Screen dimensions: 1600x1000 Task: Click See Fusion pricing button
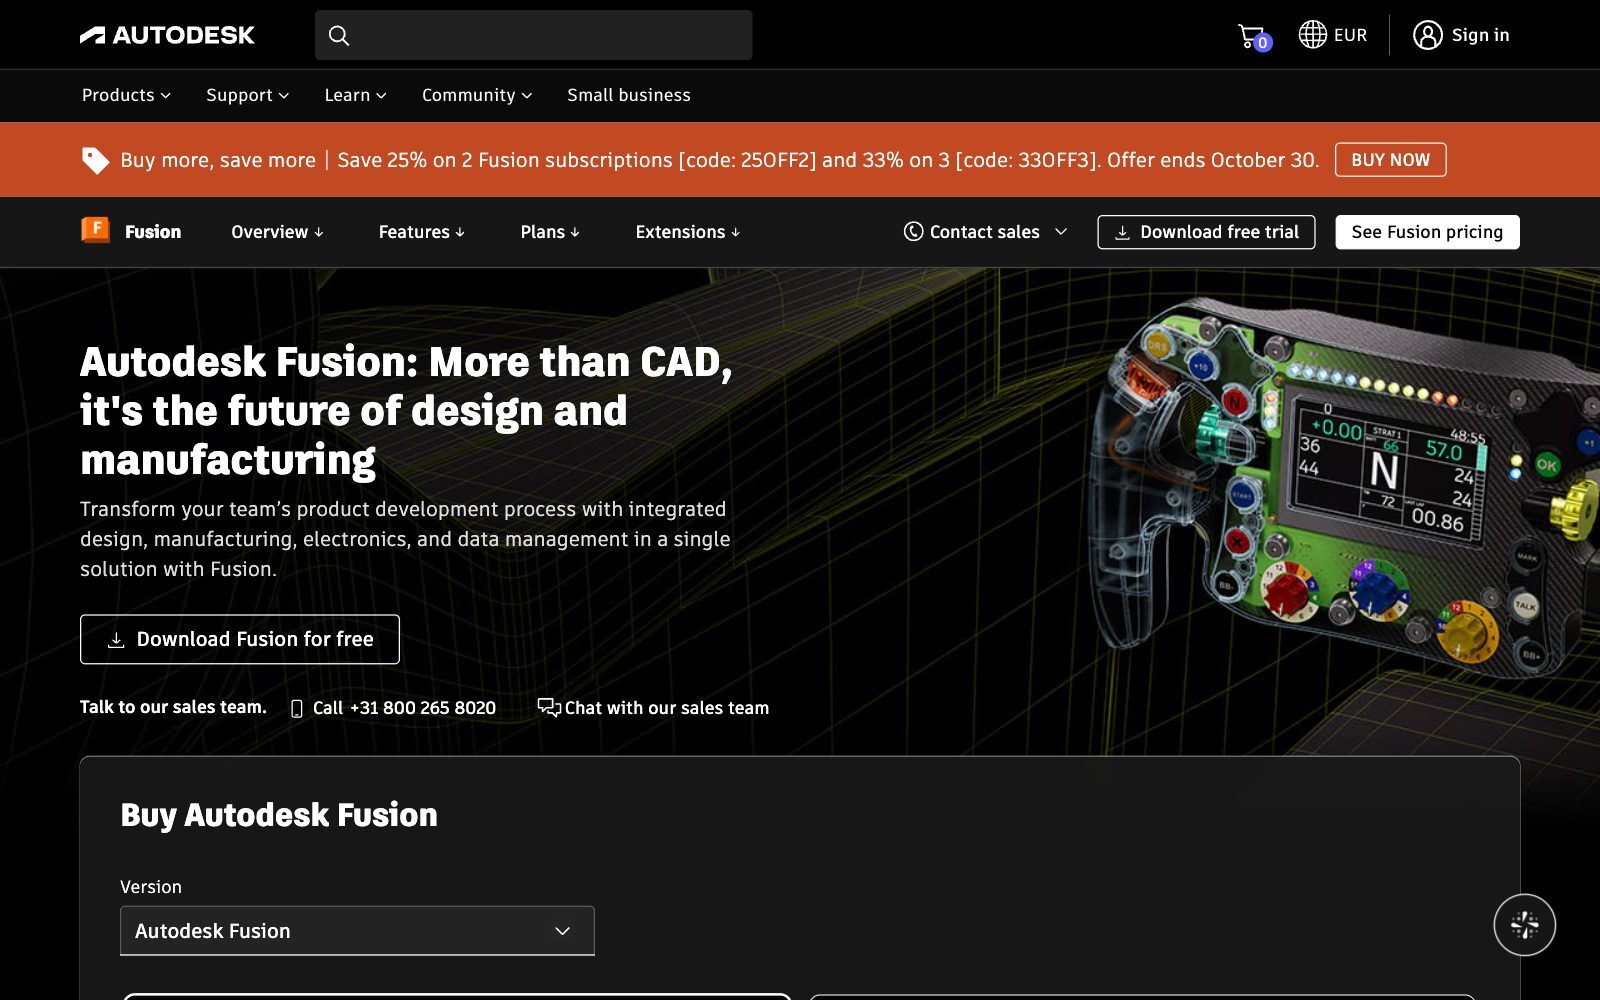tap(1427, 232)
